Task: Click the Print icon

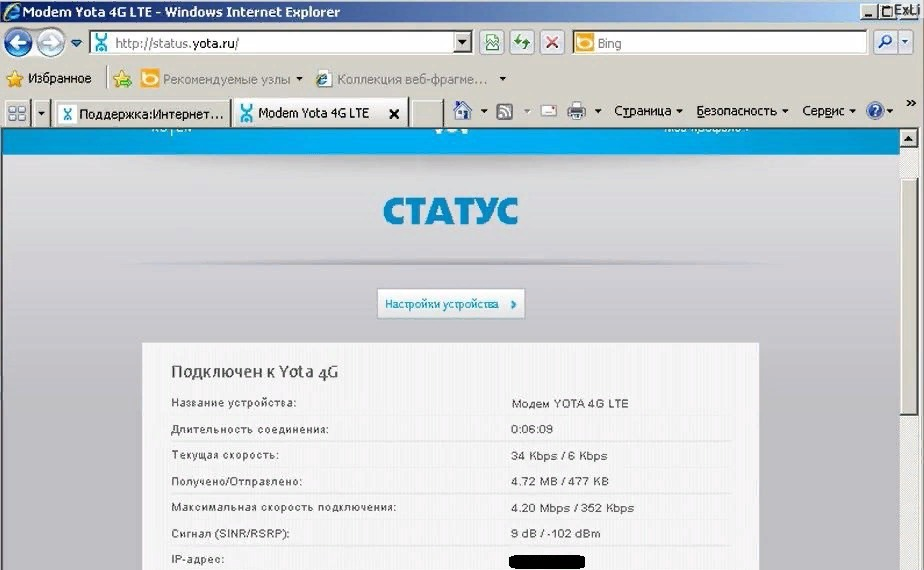Action: [x=576, y=111]
